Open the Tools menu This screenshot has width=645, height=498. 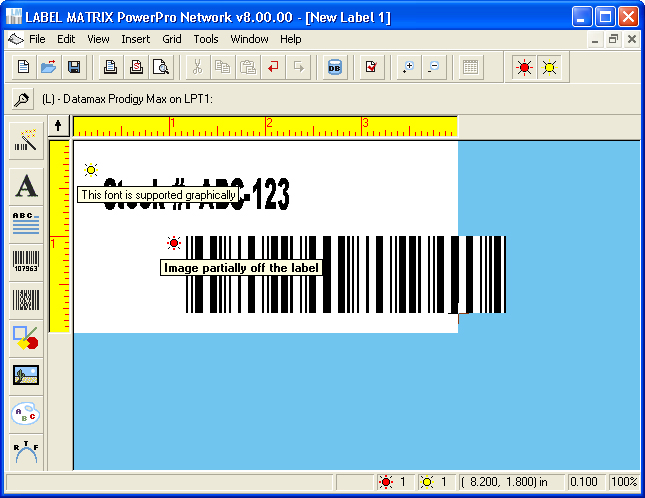pos(206,39)
